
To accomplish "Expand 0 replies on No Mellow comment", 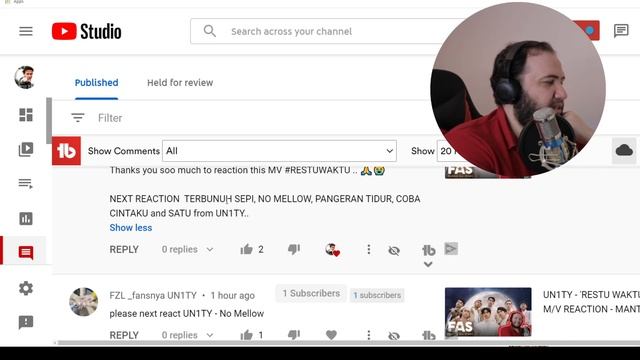I will 187,335.
